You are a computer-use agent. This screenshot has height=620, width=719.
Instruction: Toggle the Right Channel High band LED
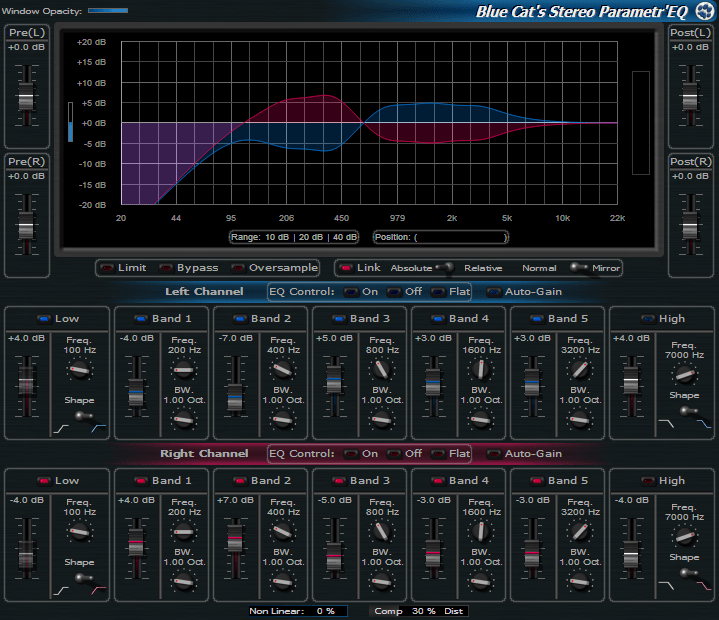[647, 481]
